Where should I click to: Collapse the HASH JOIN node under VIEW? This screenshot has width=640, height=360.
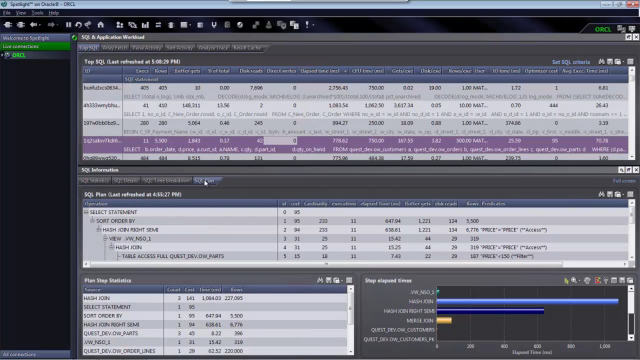(111, 247)
